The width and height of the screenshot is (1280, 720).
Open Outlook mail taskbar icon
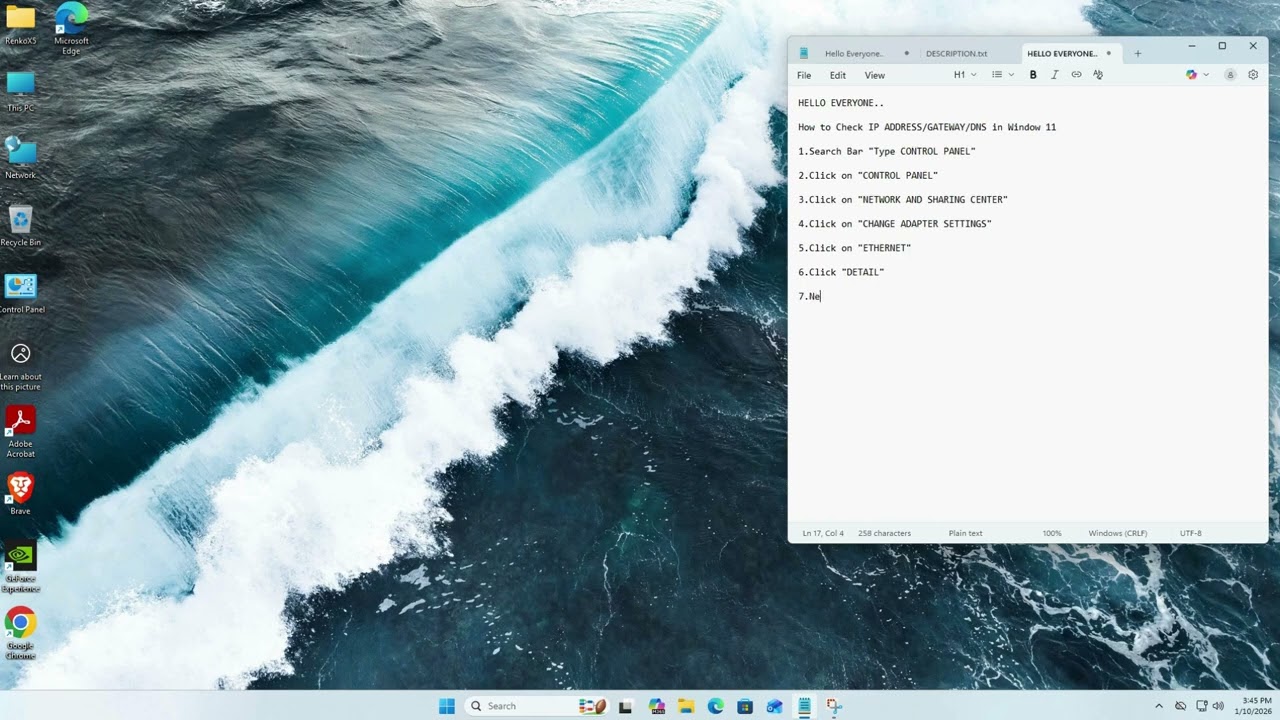click(x=775, y=706)
